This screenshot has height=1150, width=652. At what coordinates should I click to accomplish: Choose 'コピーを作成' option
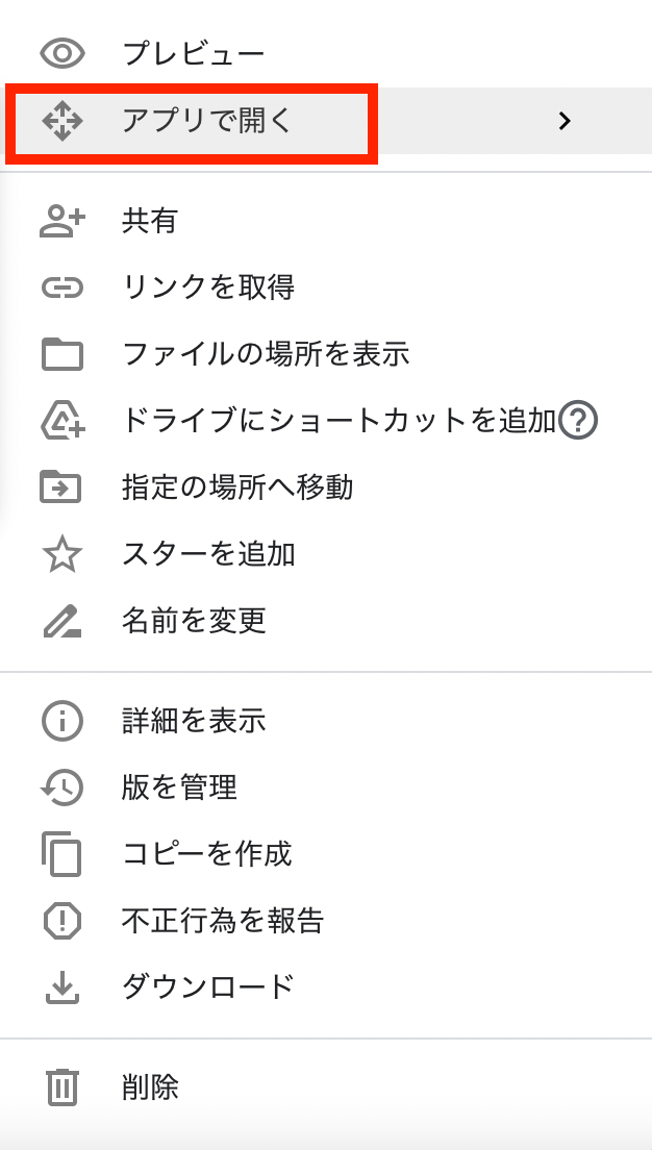point(207,854)
